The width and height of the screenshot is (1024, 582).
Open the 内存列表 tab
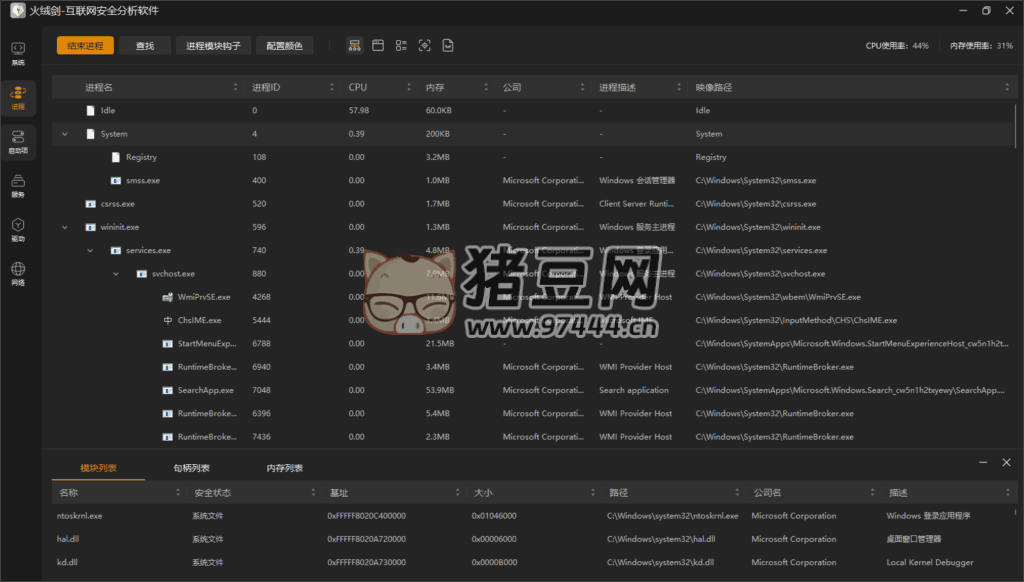[285, 468]
